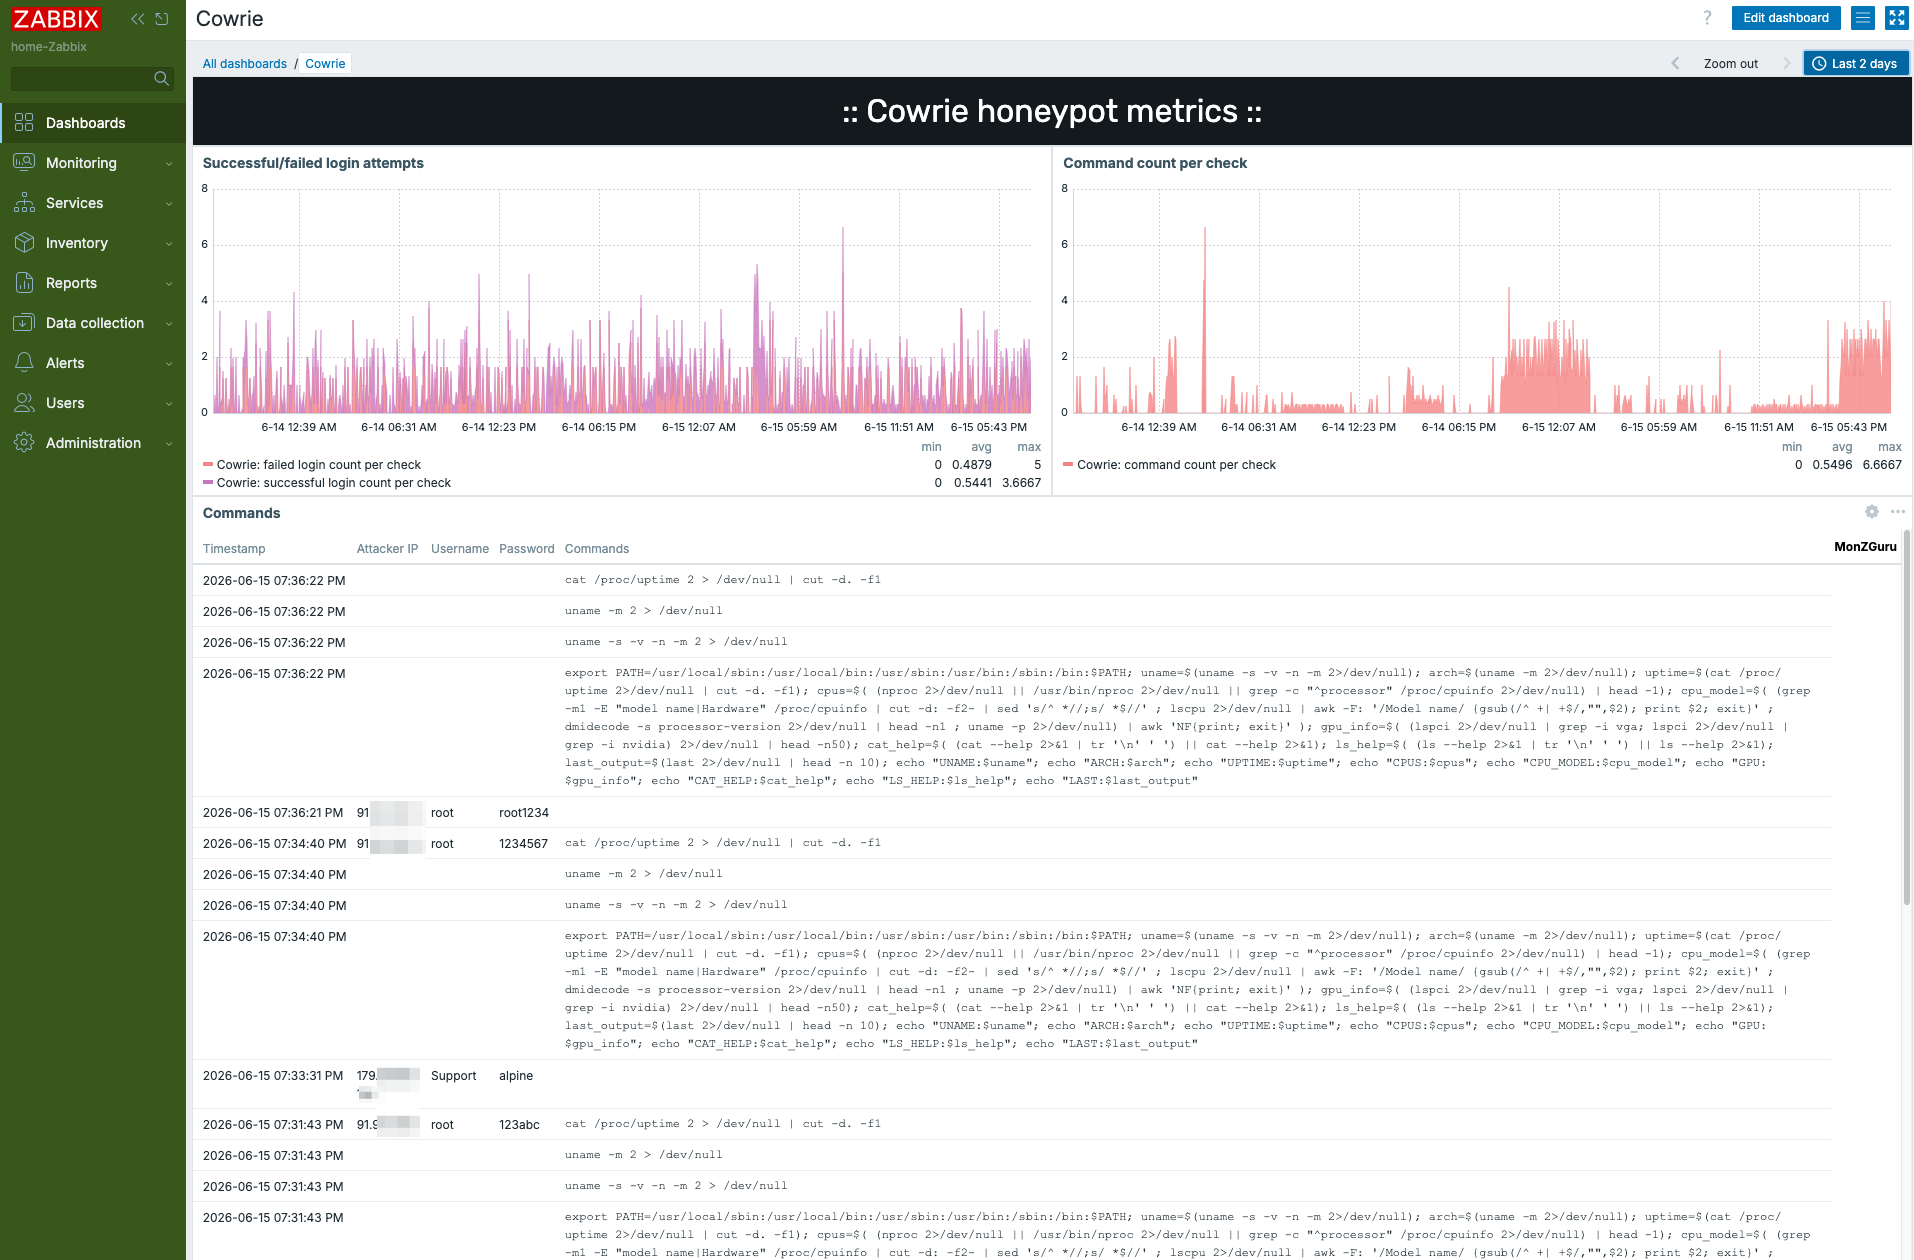Screen dimensions: 1914x1260
Task: Click clock icon in Last 2 days
Action: [x=1819, y=64]
